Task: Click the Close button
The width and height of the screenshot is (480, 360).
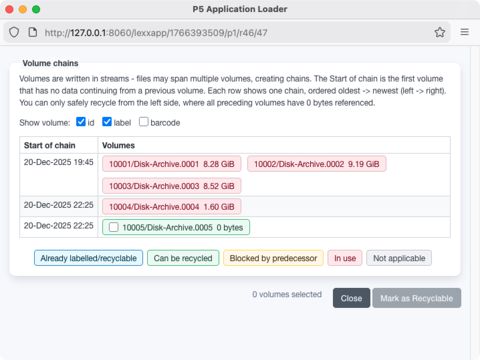Action: [x=351, y=298]
